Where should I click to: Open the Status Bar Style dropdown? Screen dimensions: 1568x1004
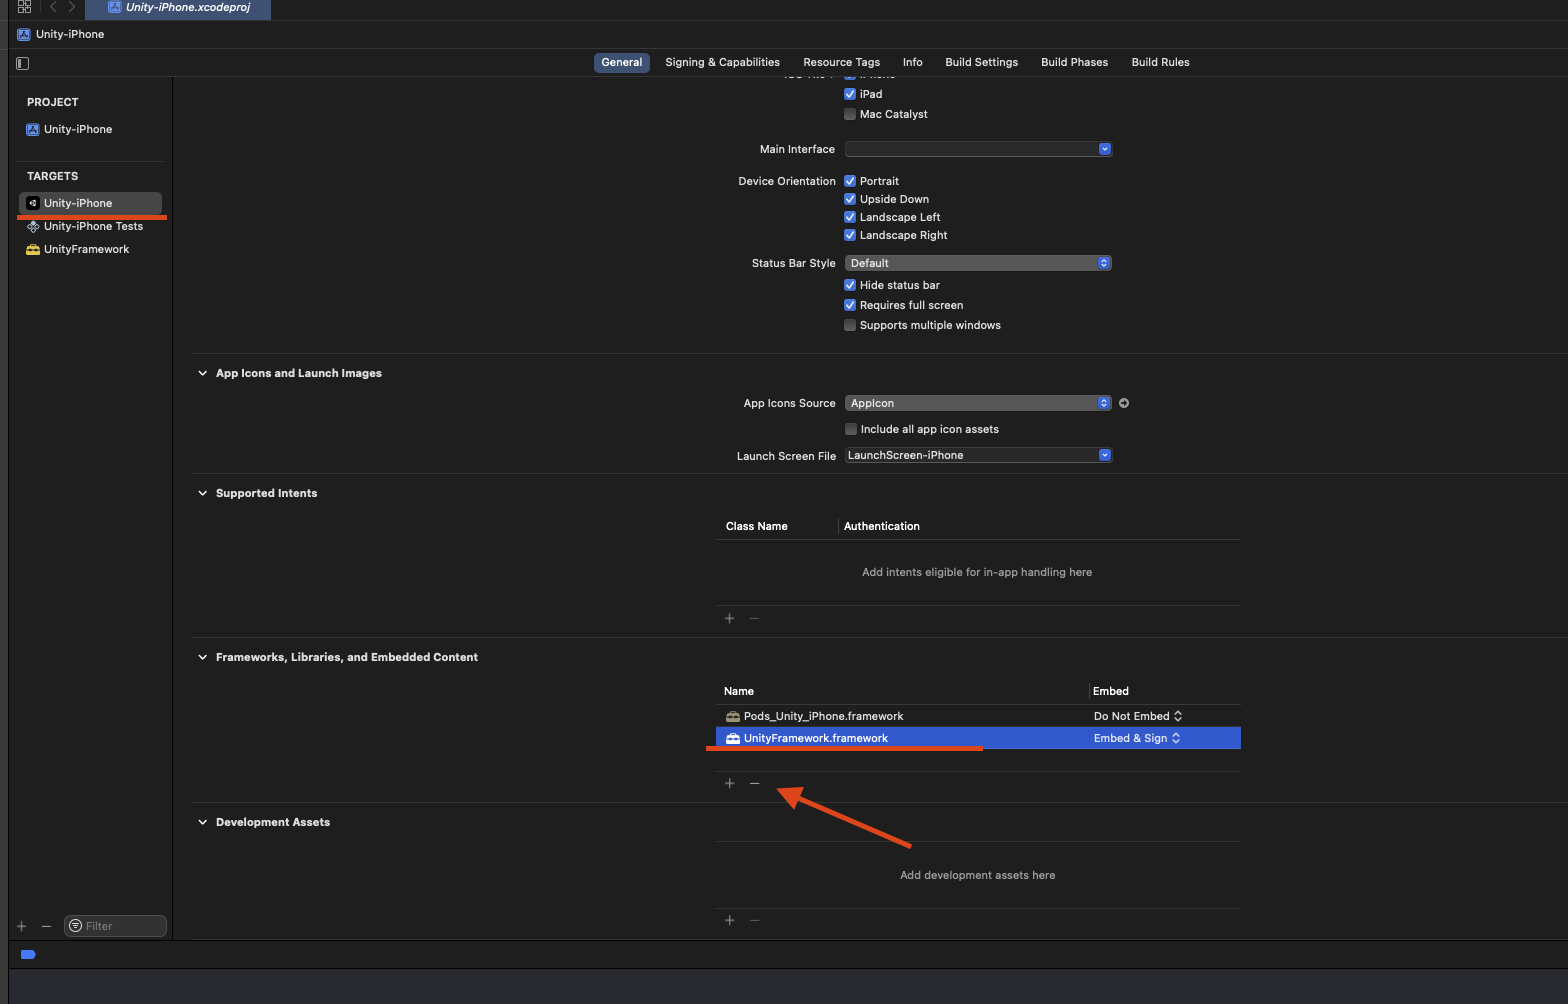[x=978, y=263]
